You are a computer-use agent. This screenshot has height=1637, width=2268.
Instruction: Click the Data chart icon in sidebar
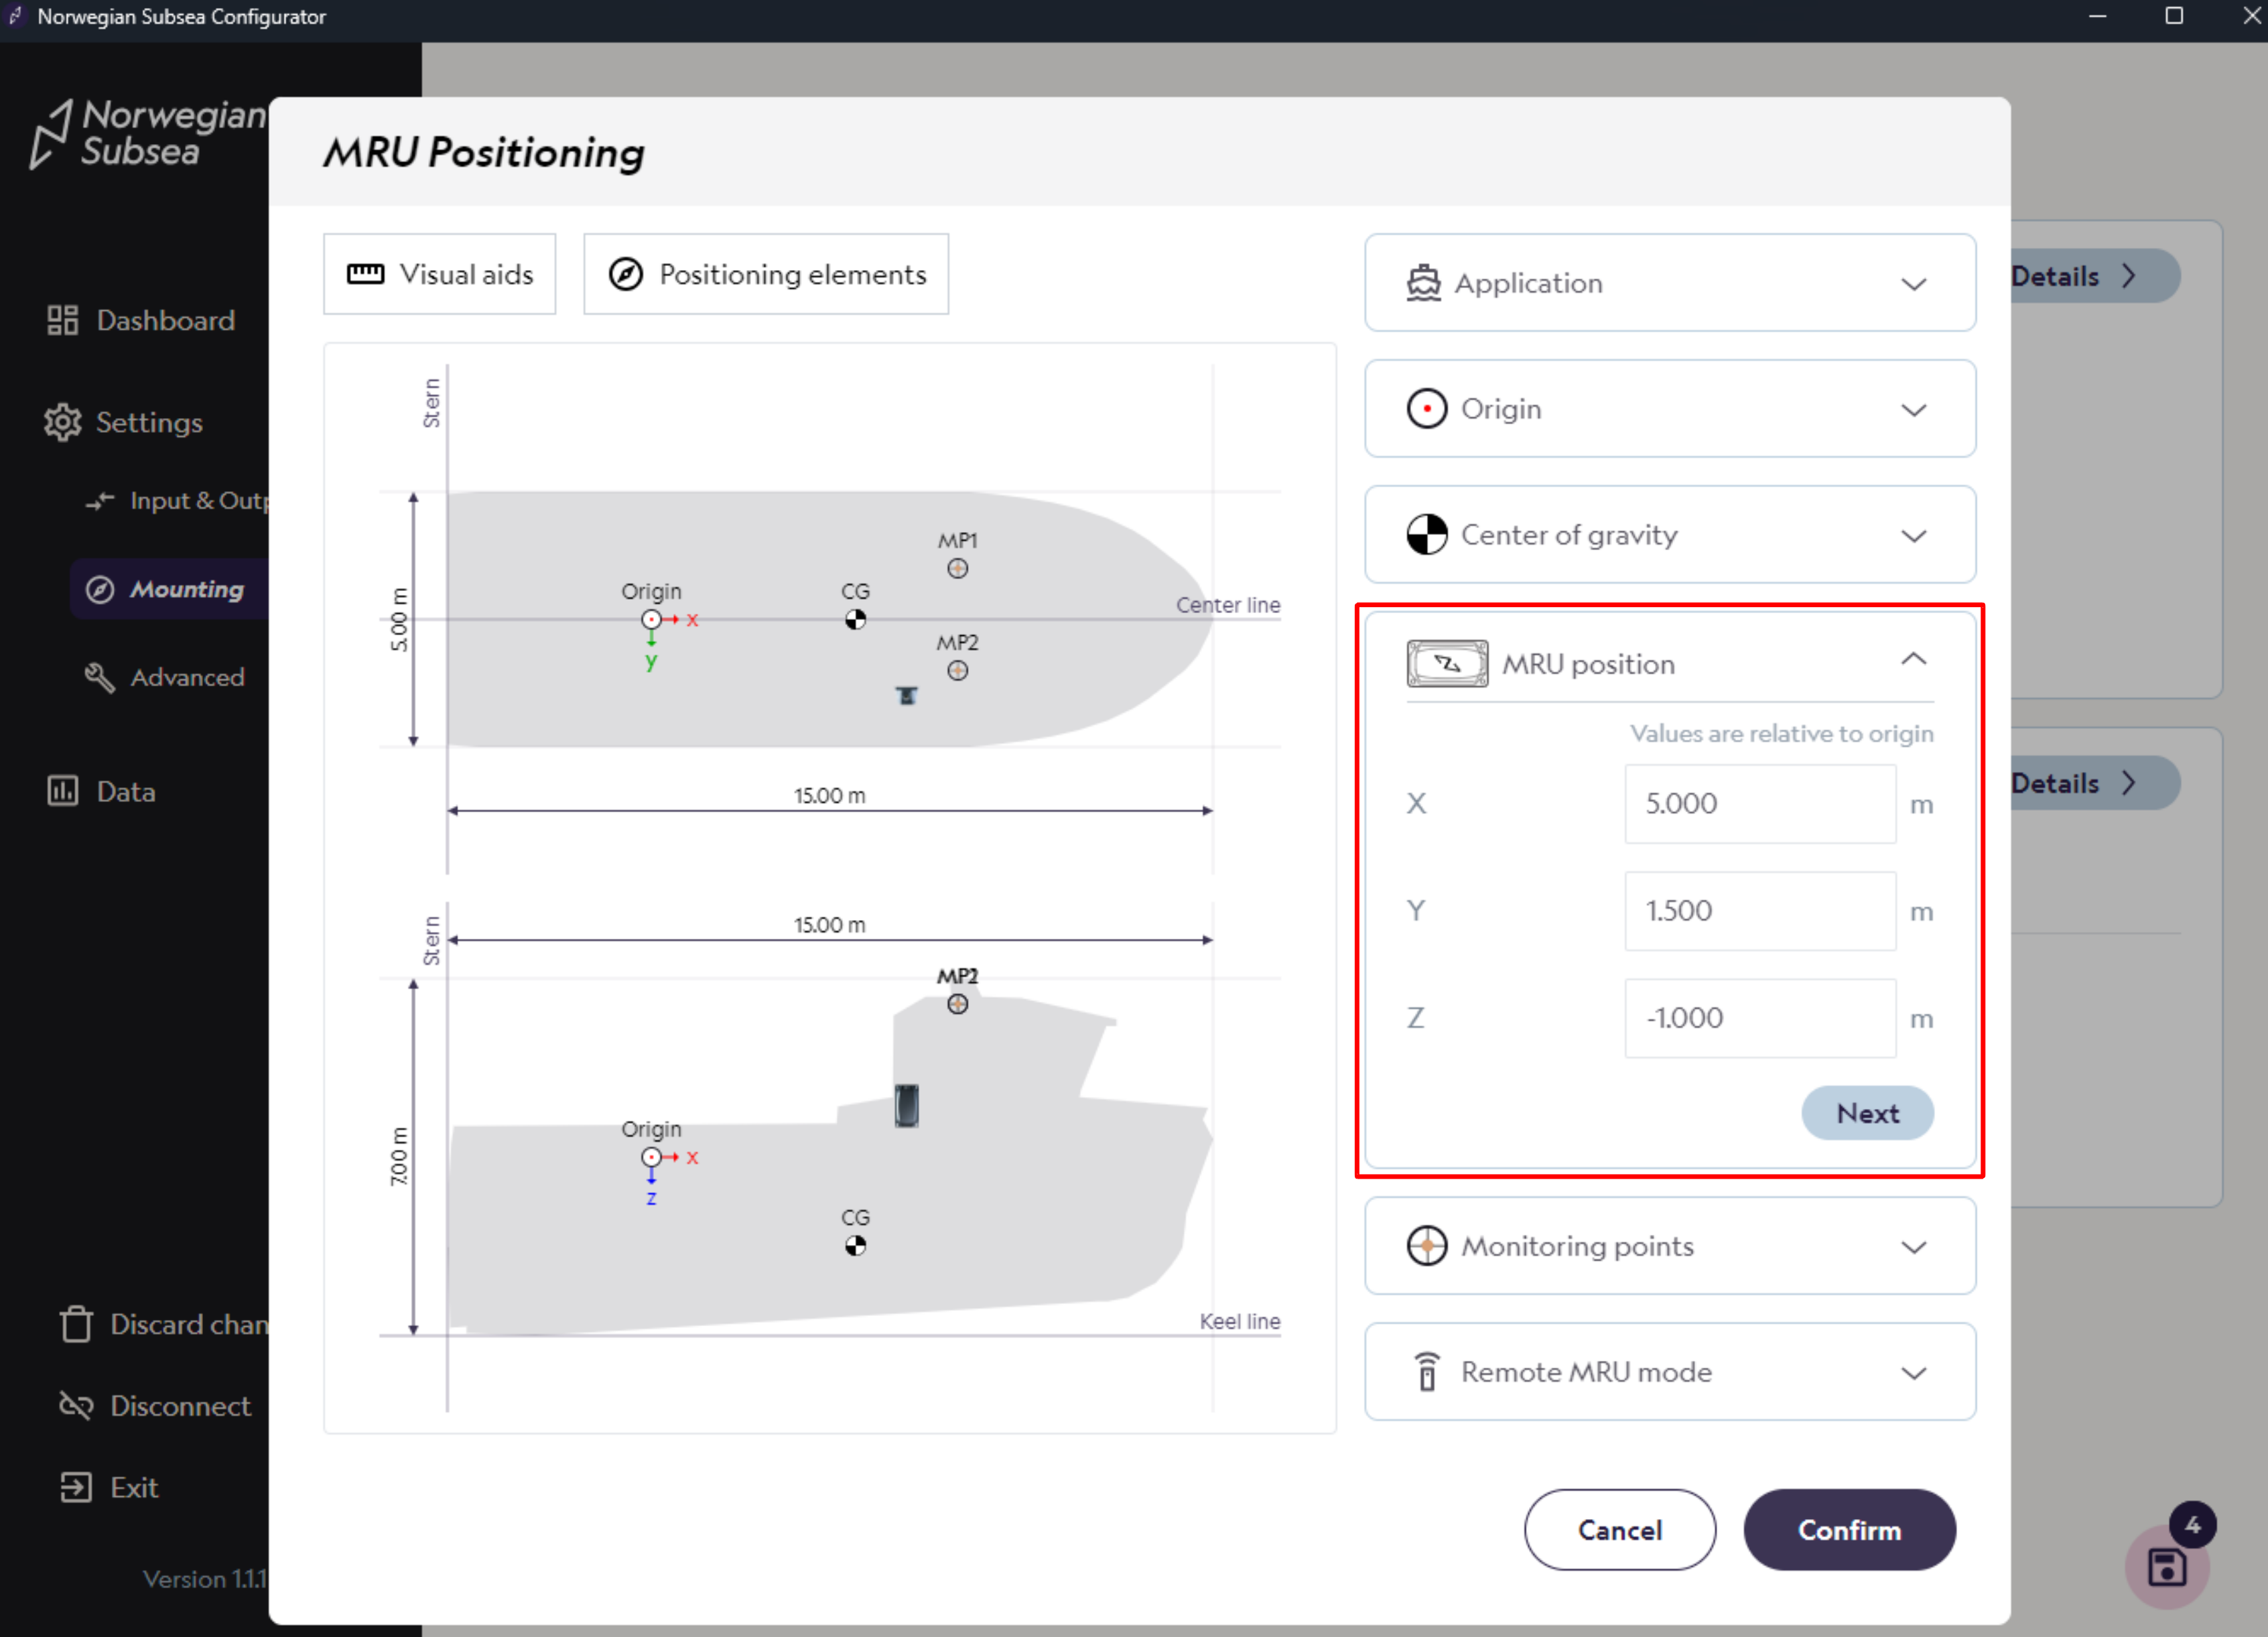point(62,791)
